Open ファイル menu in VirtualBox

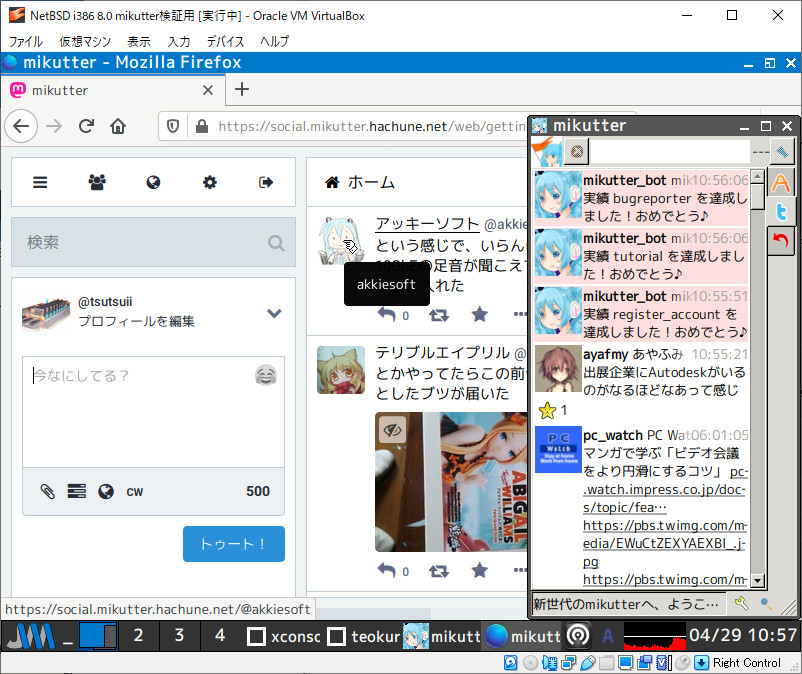[26, 41]
